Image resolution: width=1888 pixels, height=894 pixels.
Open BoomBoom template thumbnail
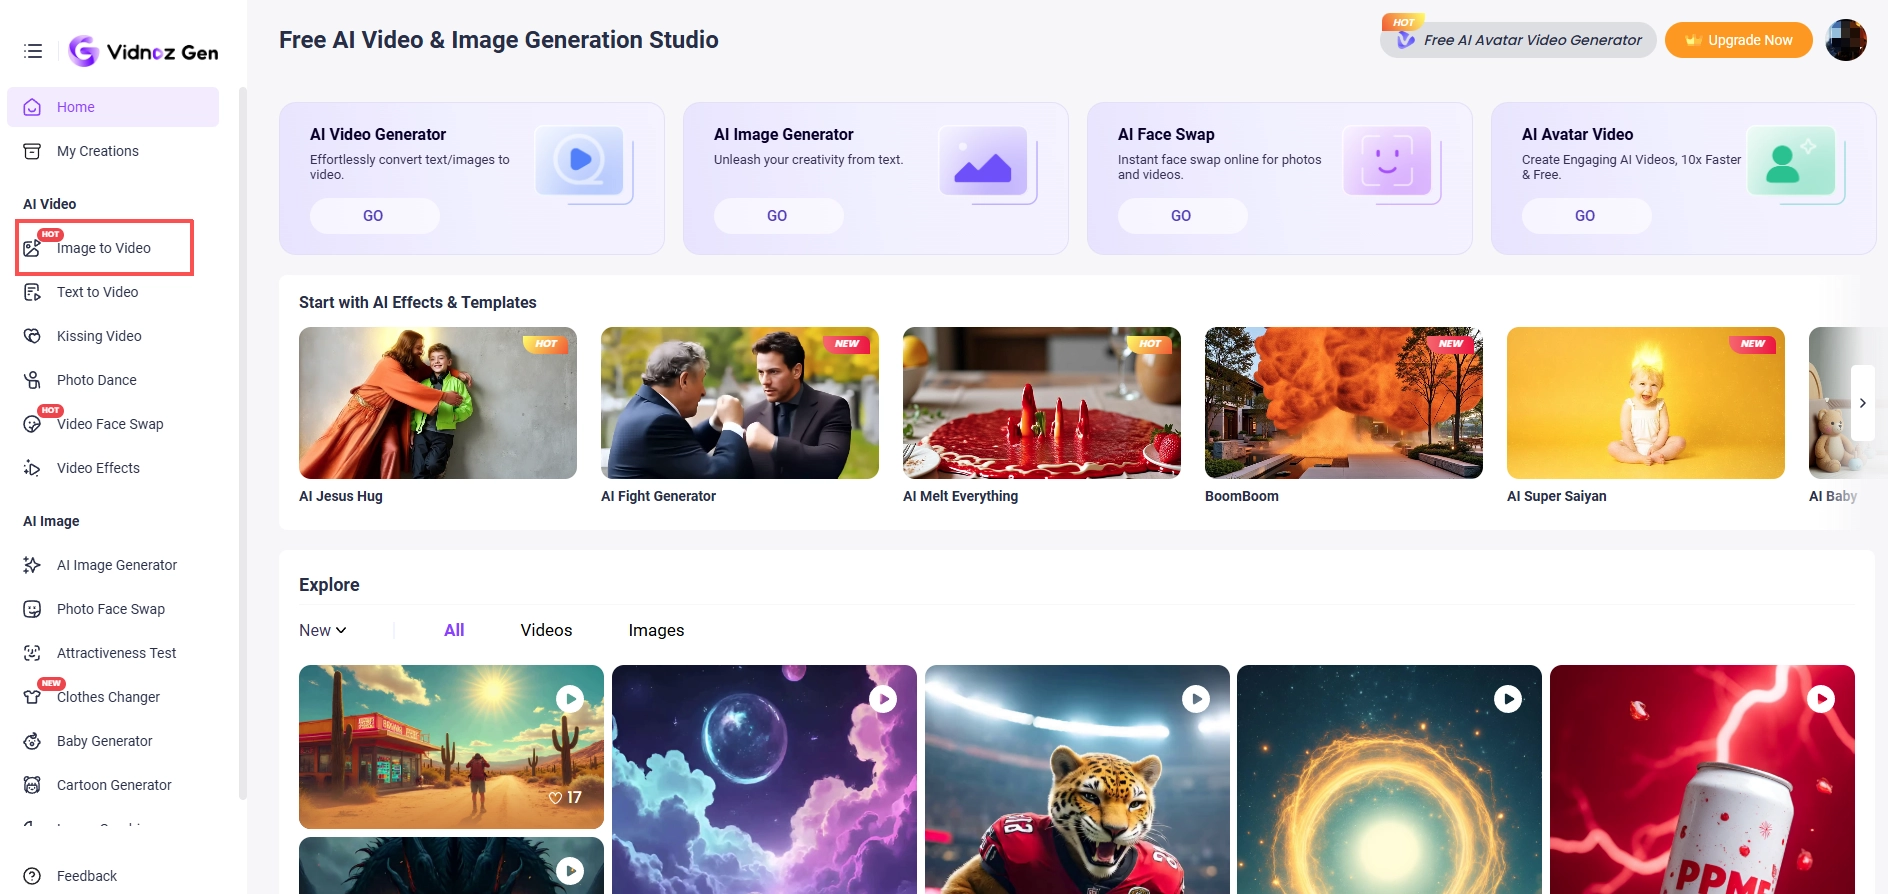click(1344, 403)
